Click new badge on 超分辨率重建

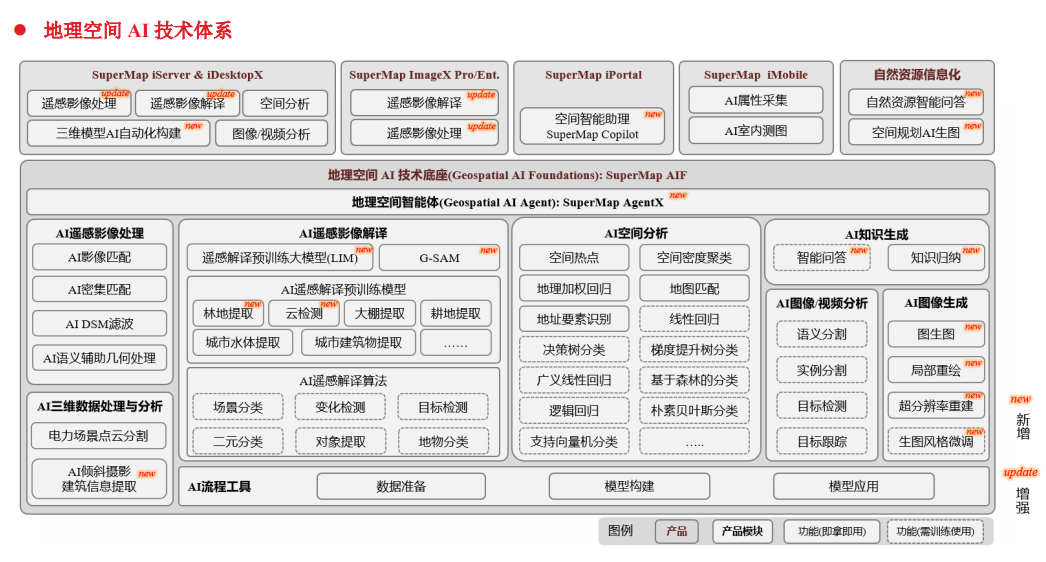pos(973,397)
